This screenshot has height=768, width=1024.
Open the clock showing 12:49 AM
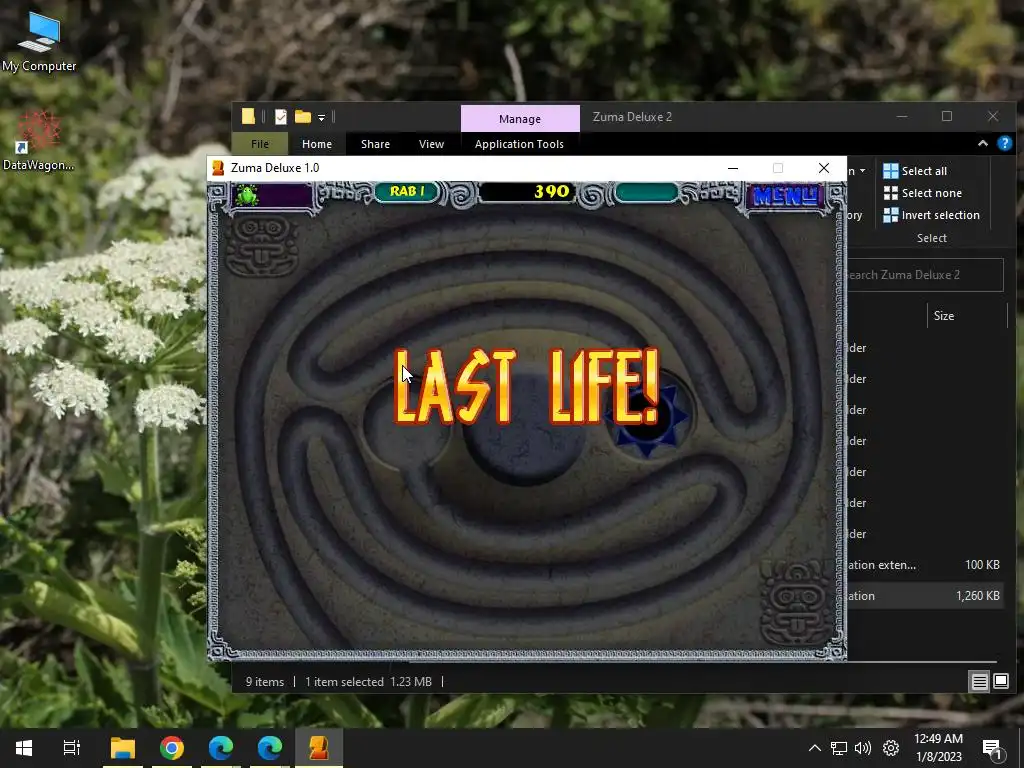938,748
